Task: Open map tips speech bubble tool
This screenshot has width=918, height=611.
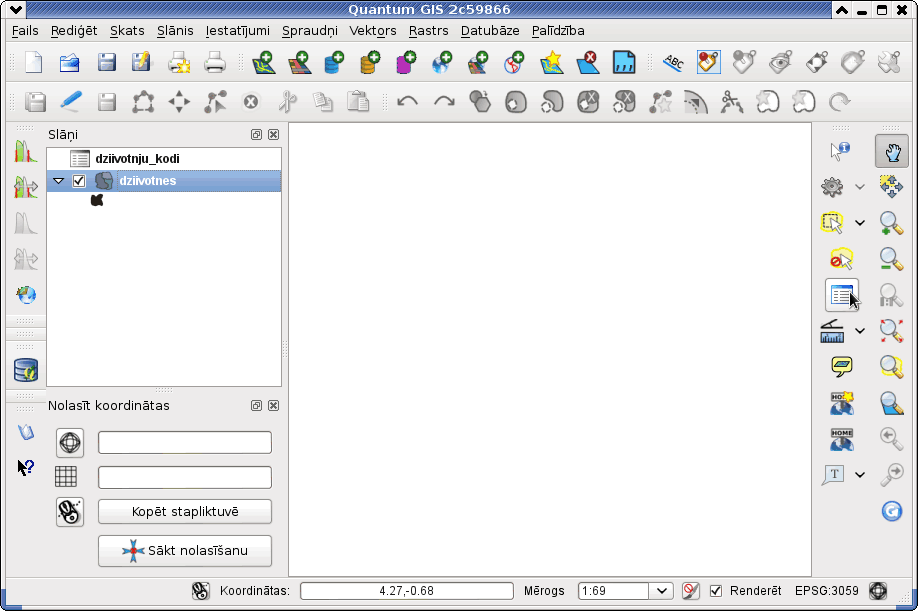Action: click(842, 367)
